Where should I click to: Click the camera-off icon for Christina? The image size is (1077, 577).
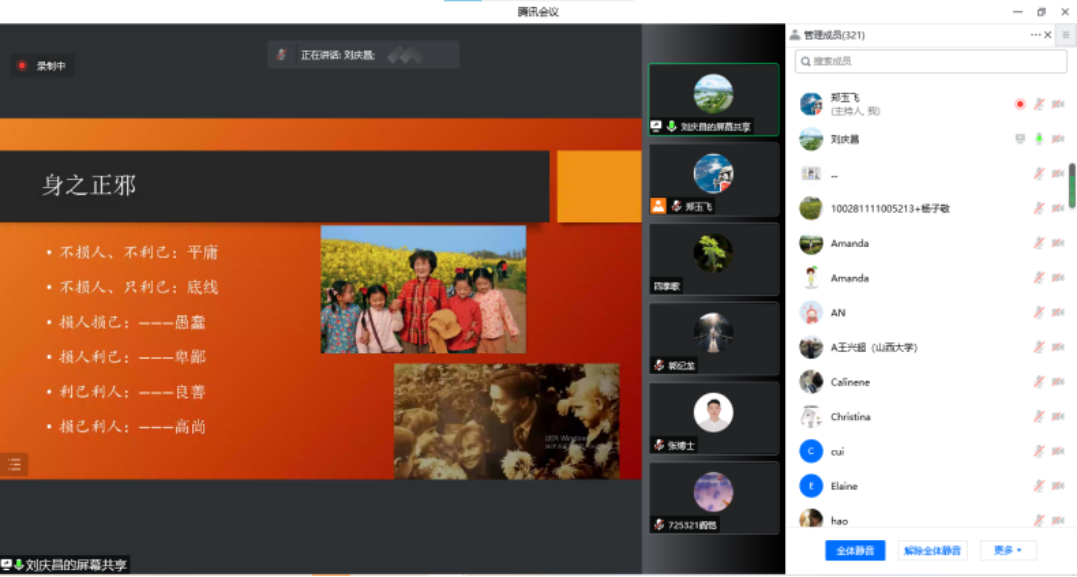(x=1058, y=417)
